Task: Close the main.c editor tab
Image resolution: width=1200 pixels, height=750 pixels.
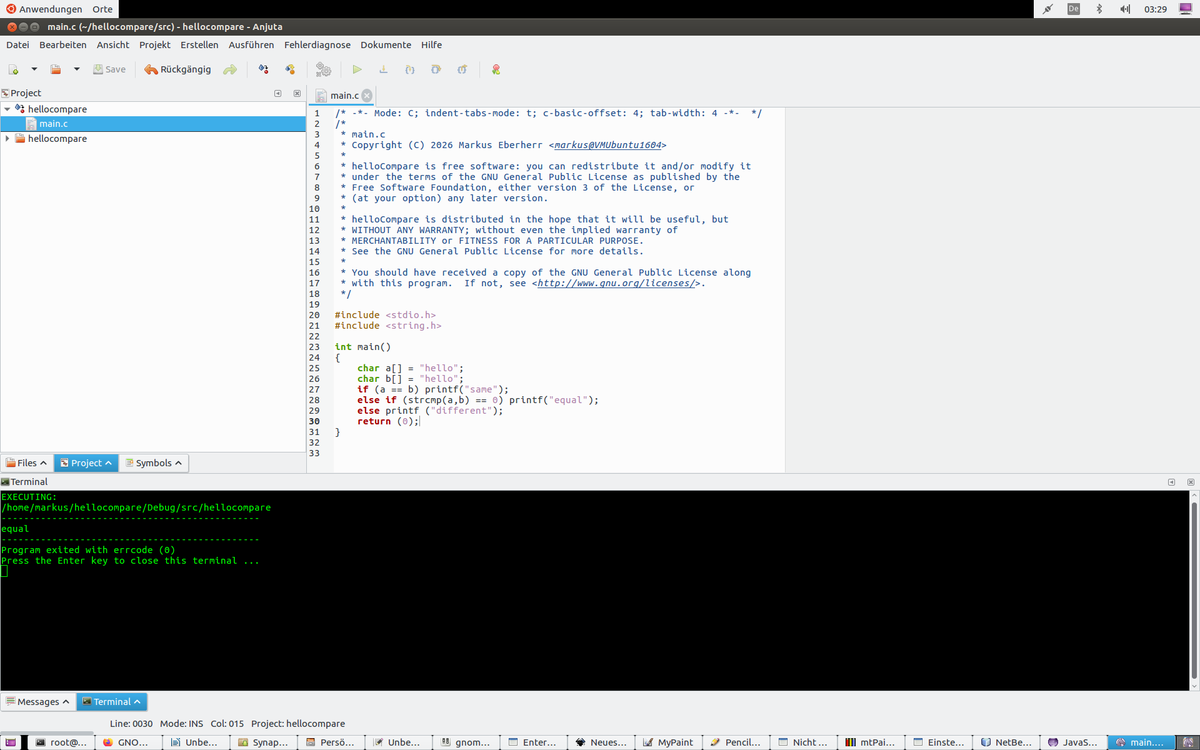Action: click(x=367, y=95)
